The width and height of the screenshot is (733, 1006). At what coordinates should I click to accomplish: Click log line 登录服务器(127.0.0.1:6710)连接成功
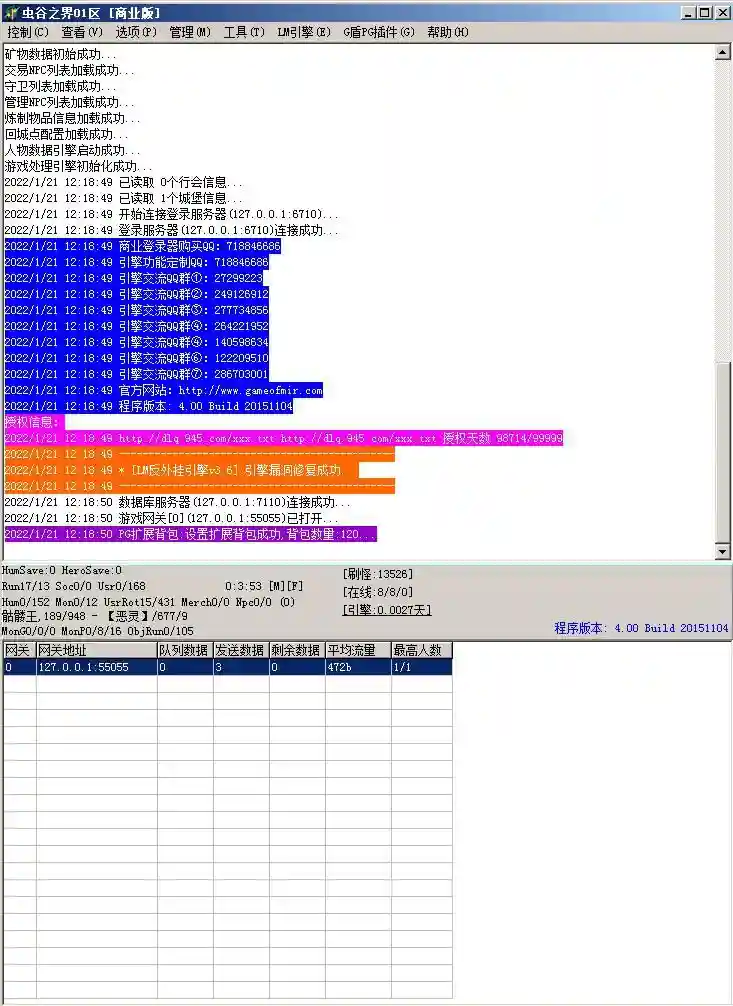(171, 230)
